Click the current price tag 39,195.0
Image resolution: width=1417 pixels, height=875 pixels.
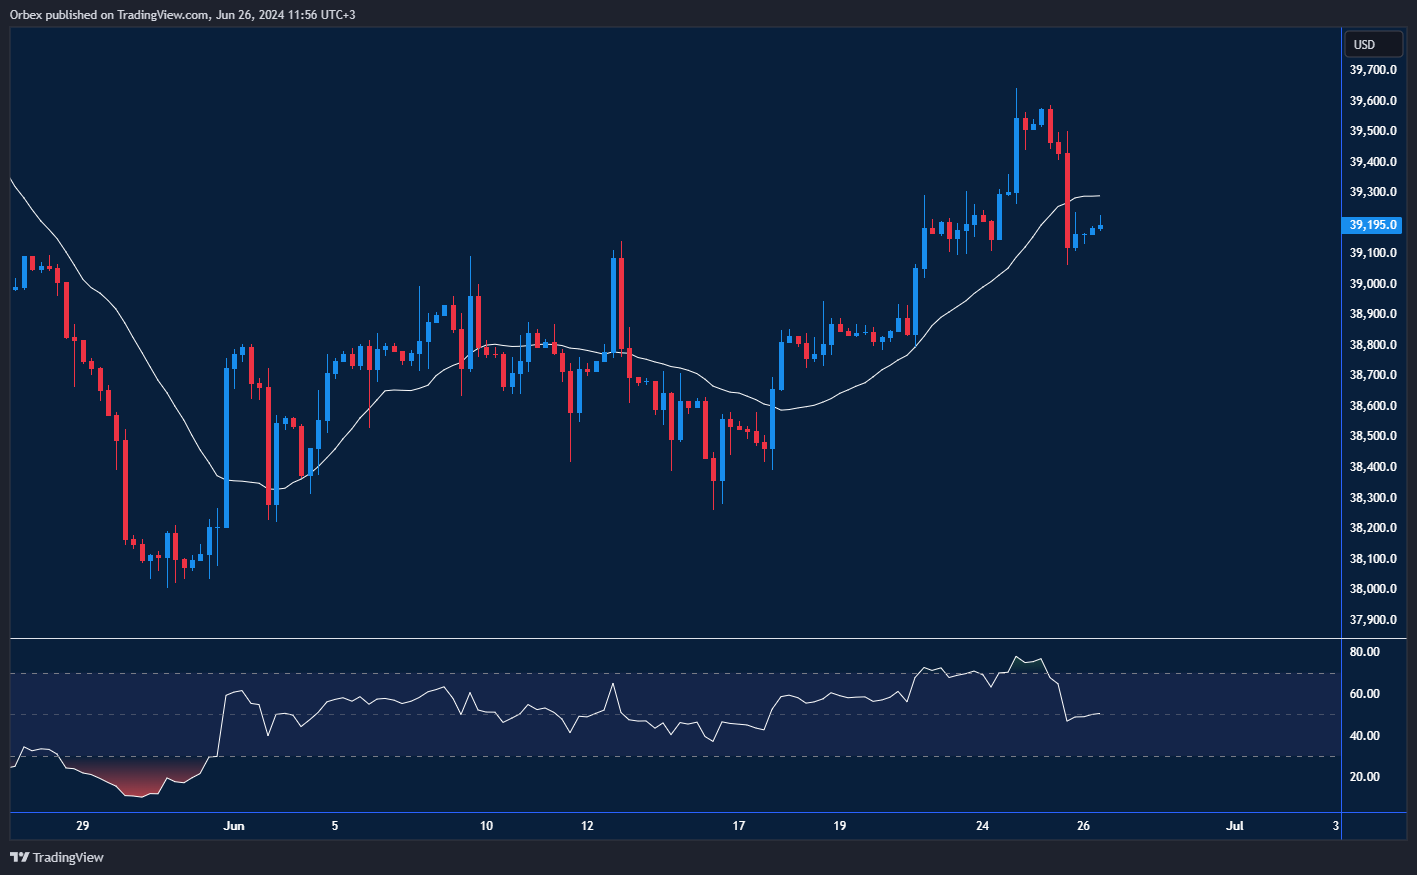click(1372, 225)
